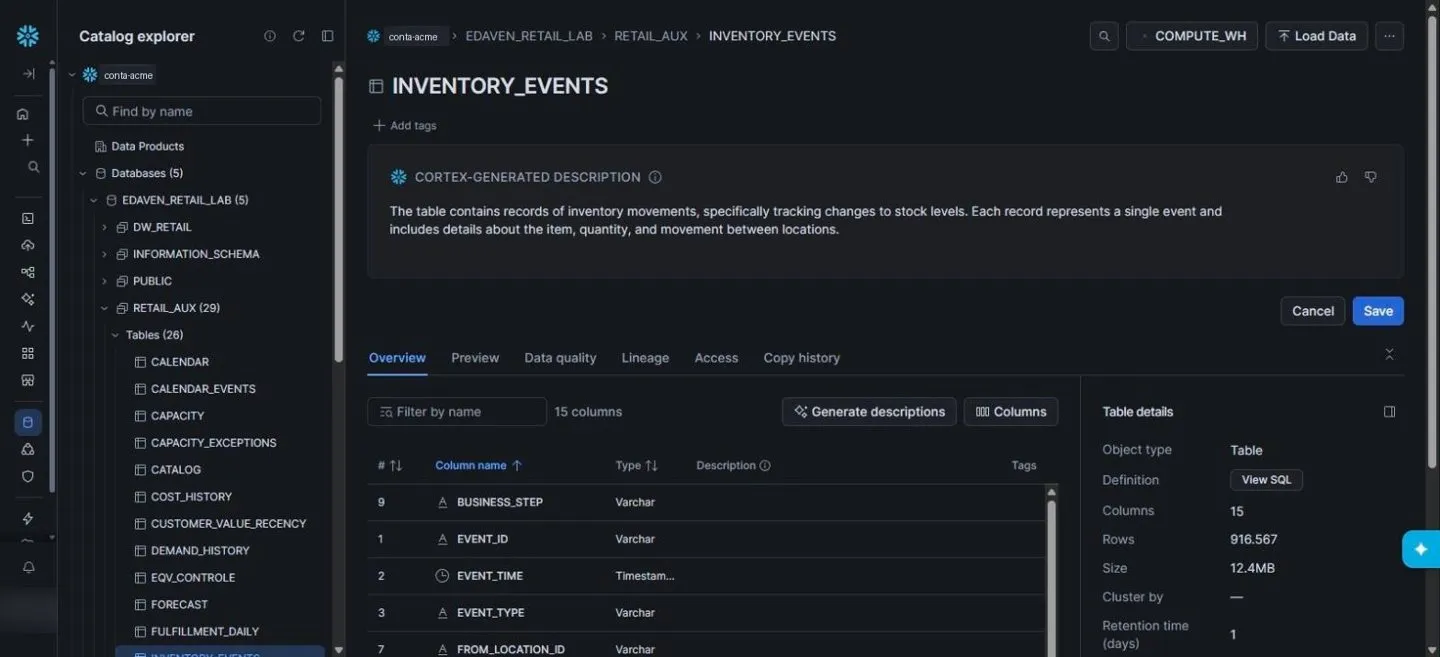Give thumbs down to Cortex description
The image size is (1440, 657).
1371,177
